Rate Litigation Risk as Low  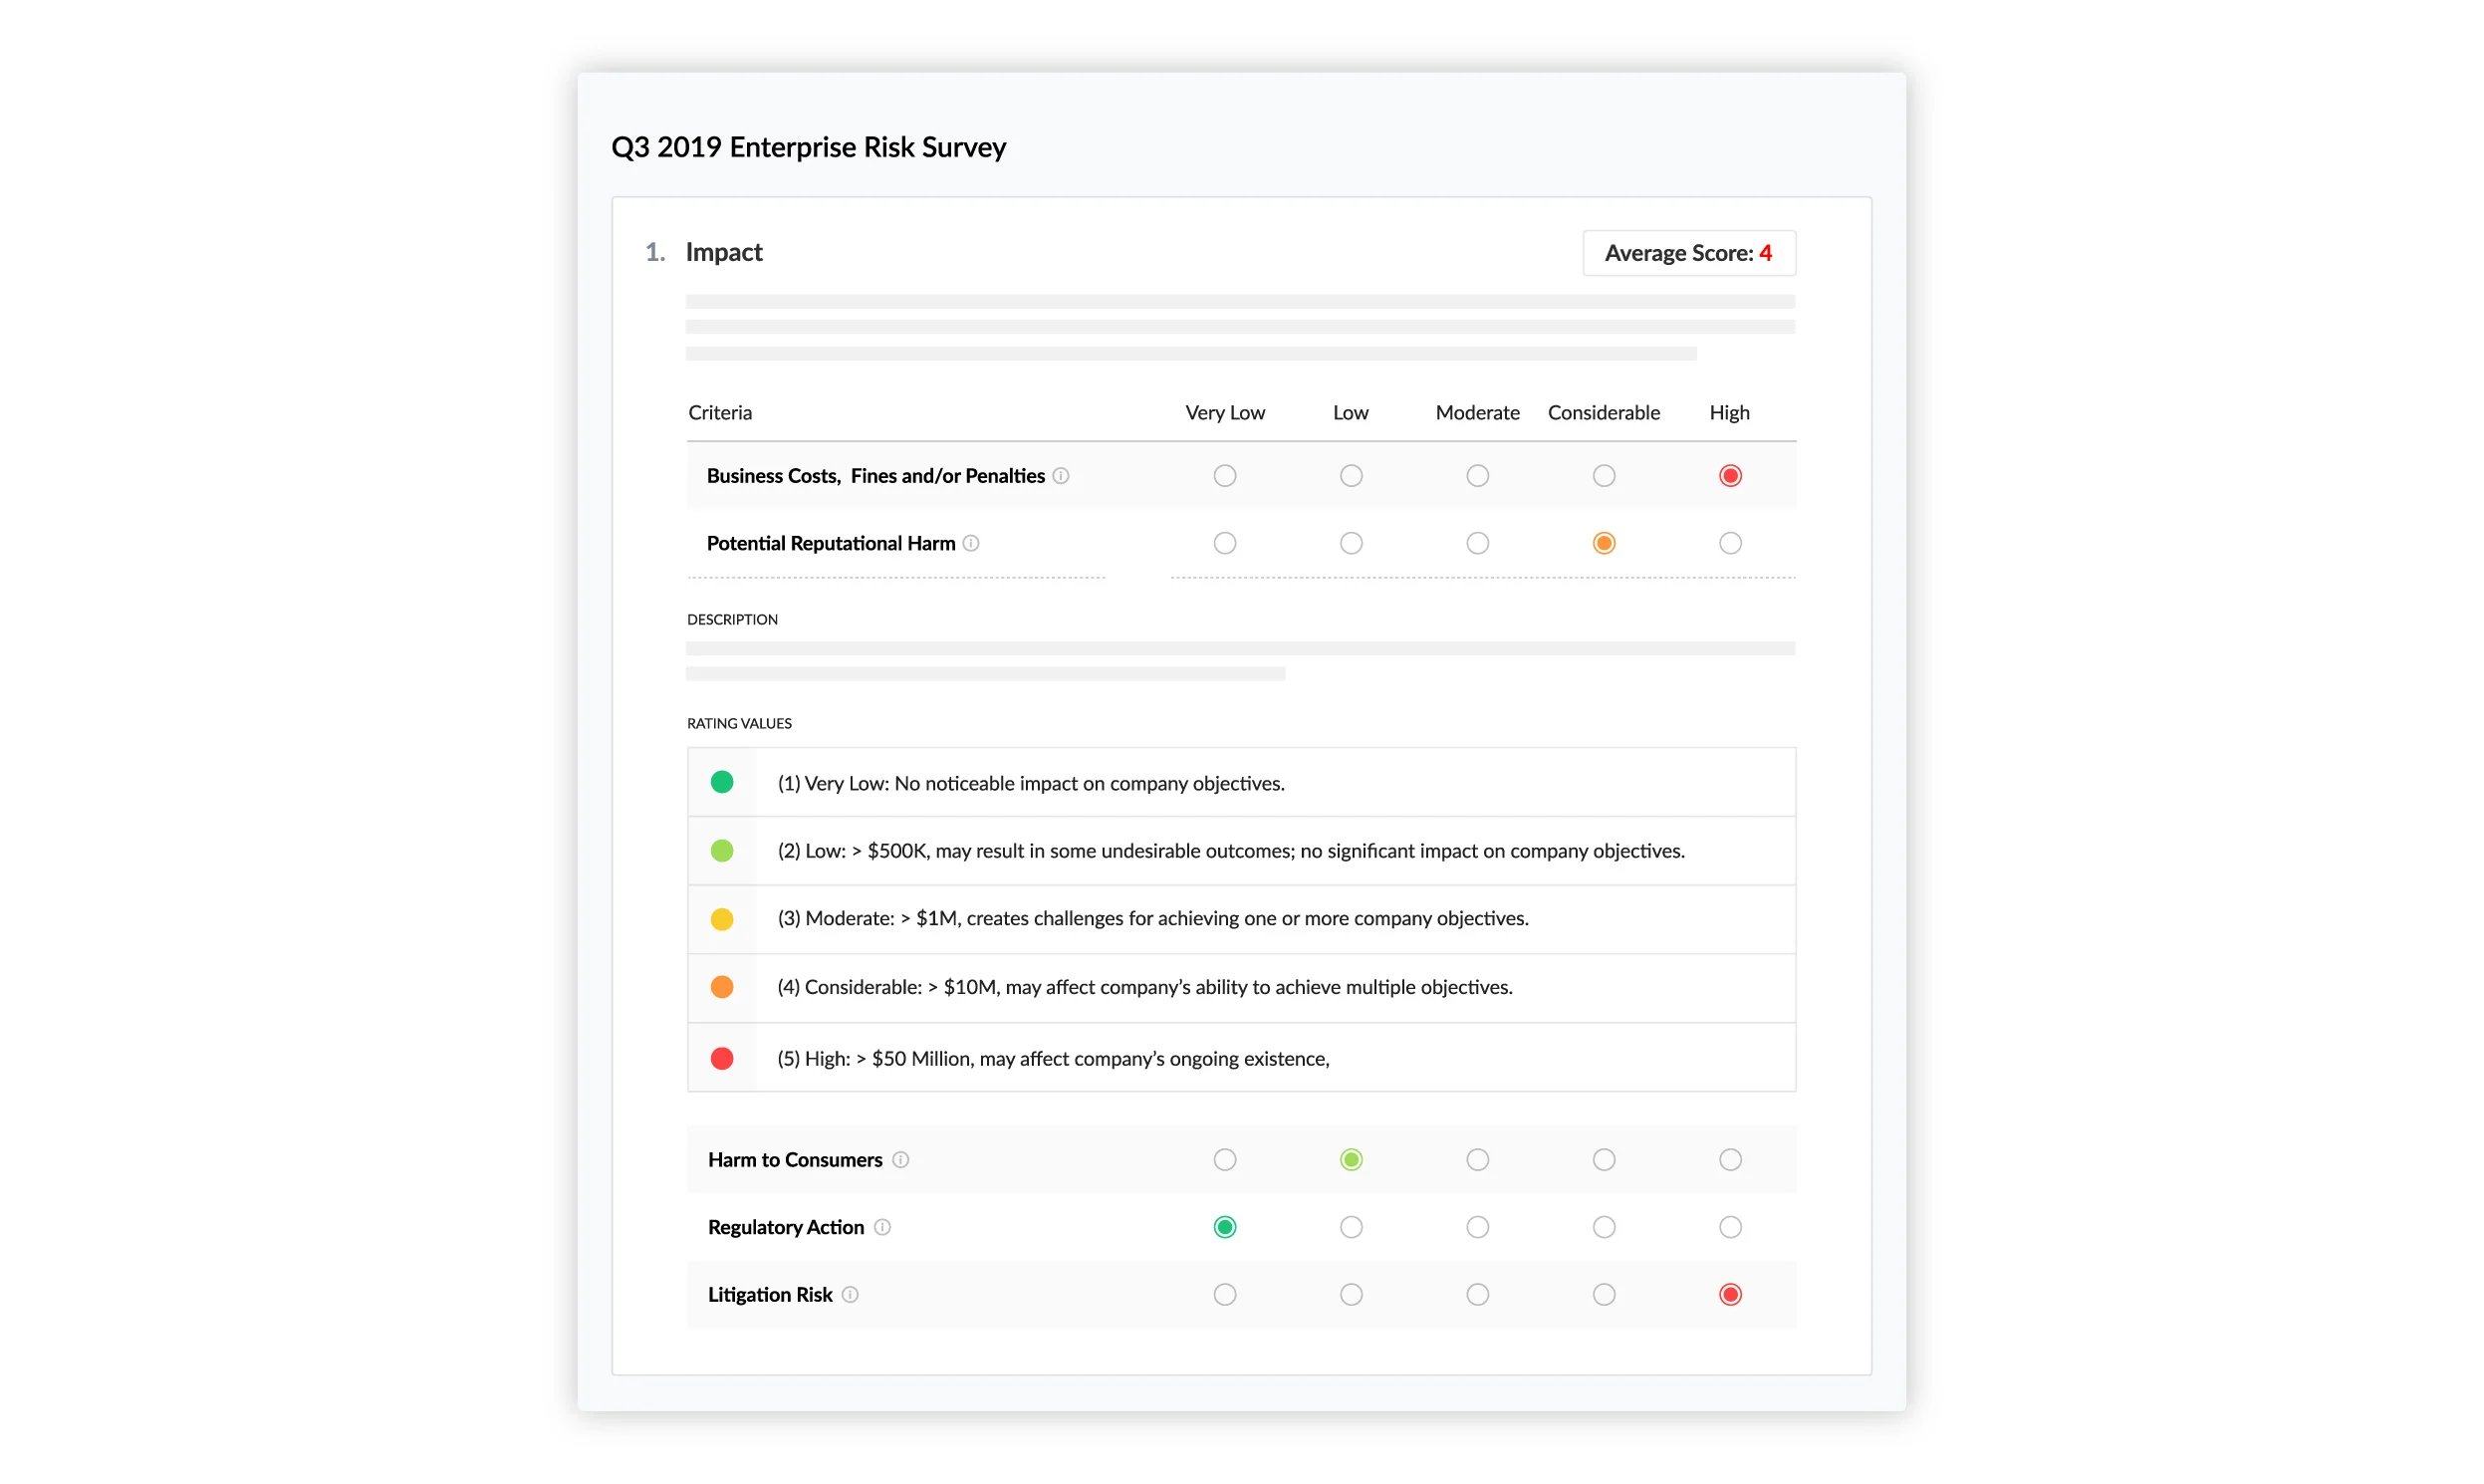pos(1351,1295)
